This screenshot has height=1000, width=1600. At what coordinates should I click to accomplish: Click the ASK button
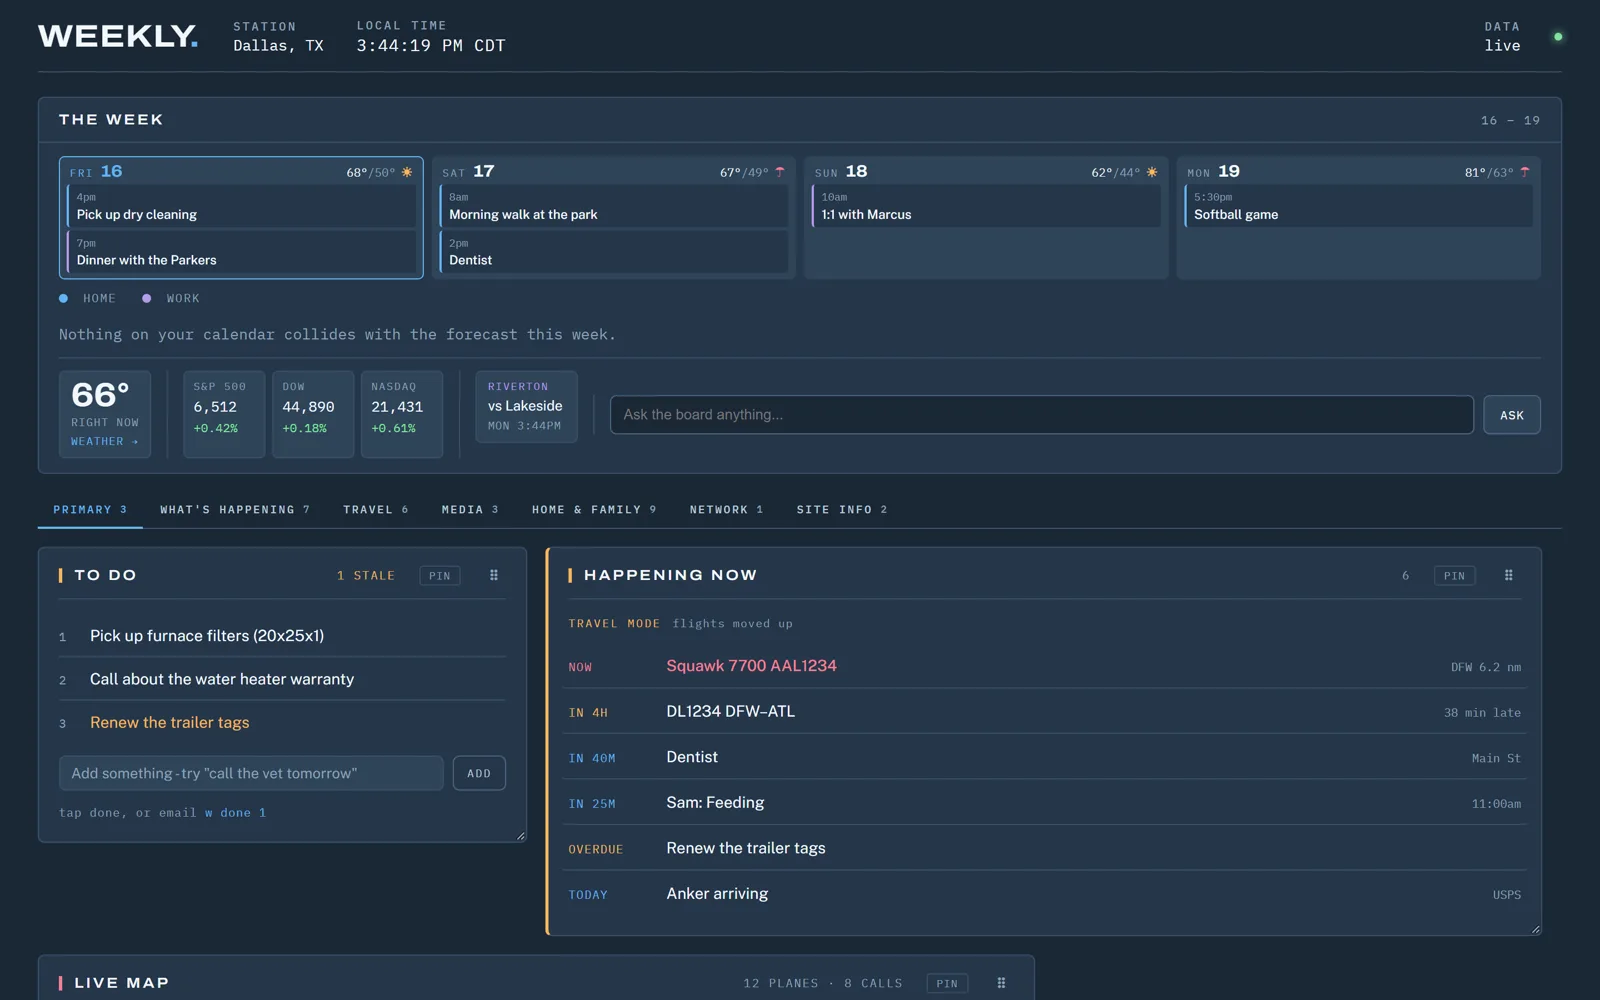coord(1512,415)
